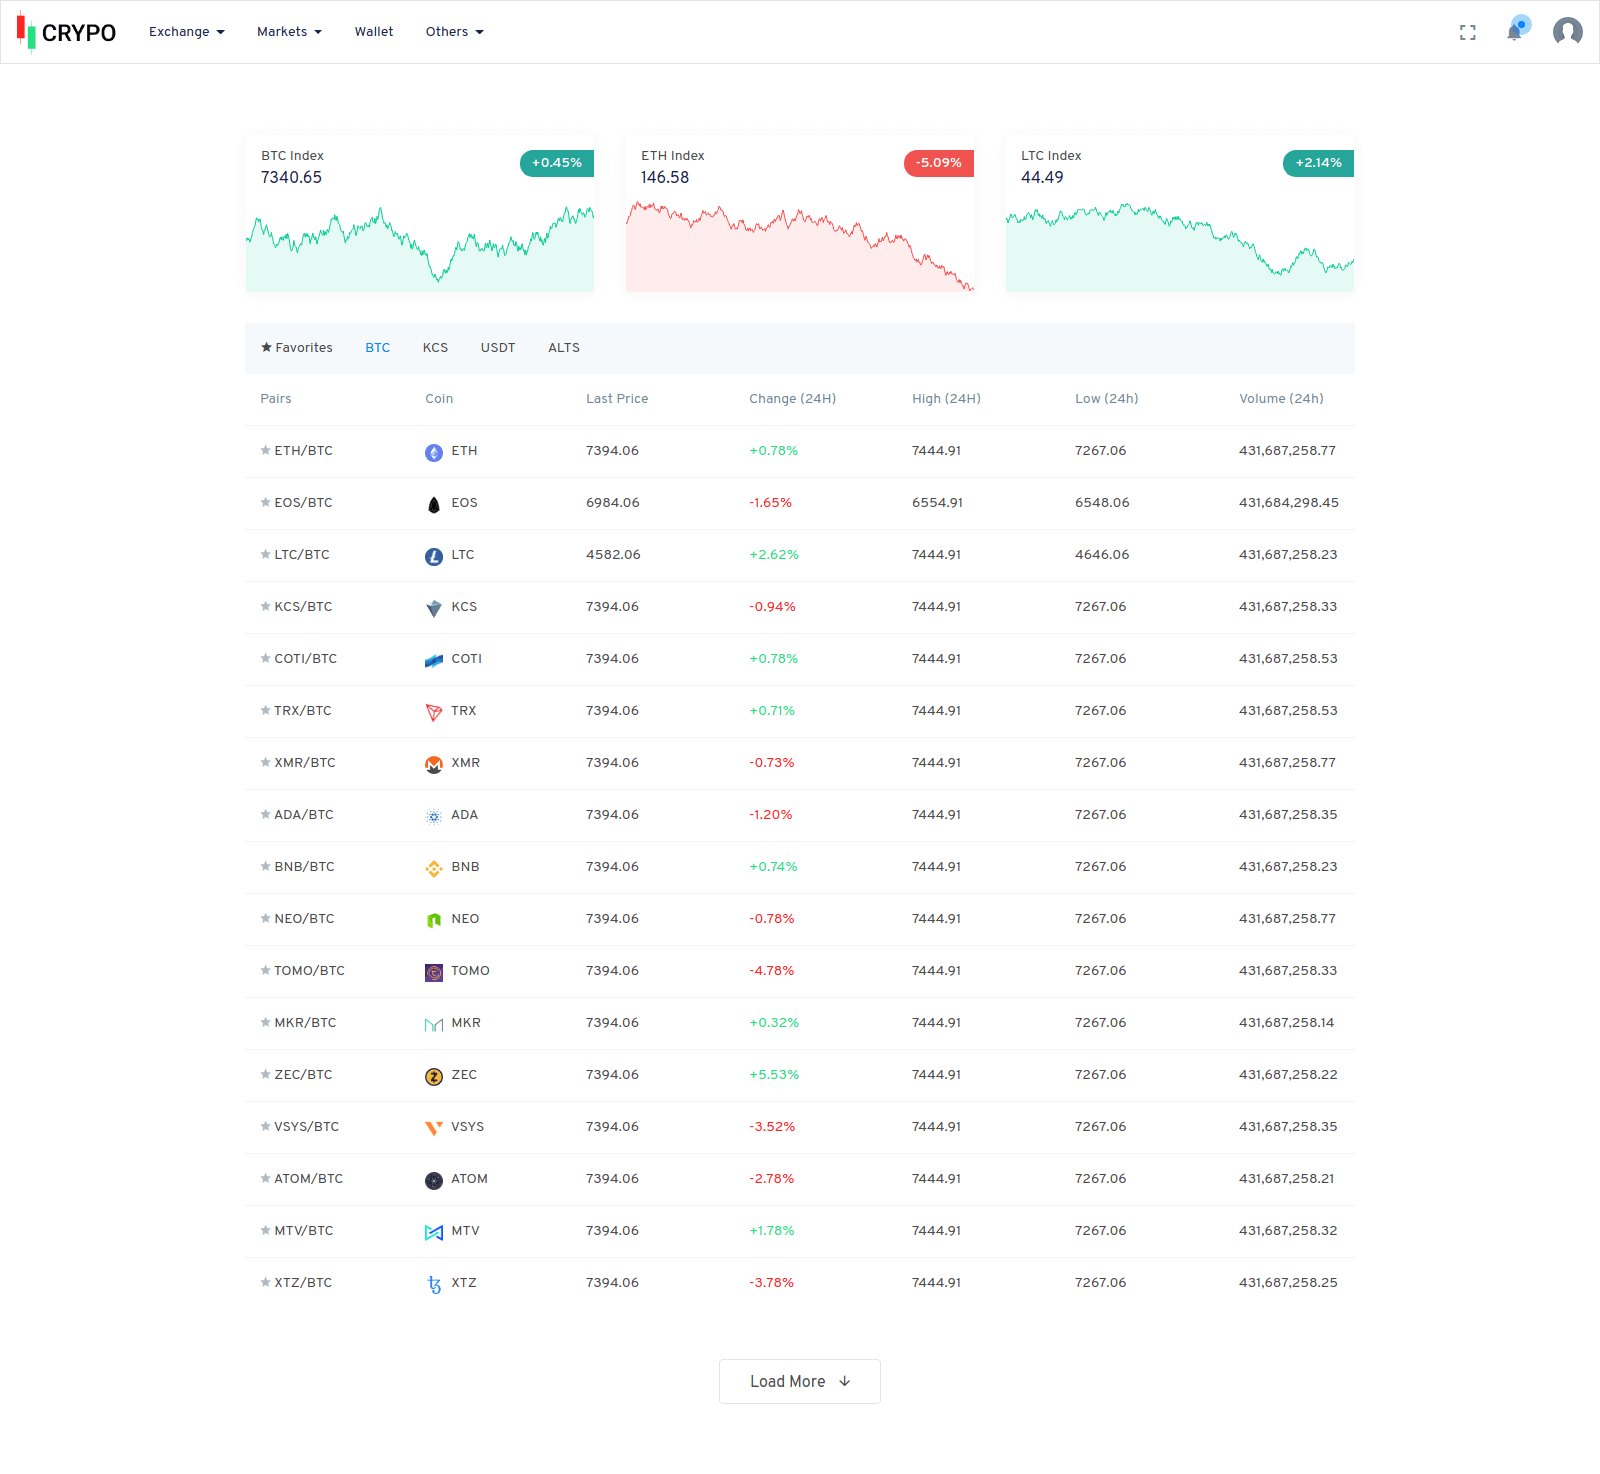This screenshot has height=1474, width=1600.
Task: Click the XTZ/BTC pair text
Action: tap(303, 1283)
